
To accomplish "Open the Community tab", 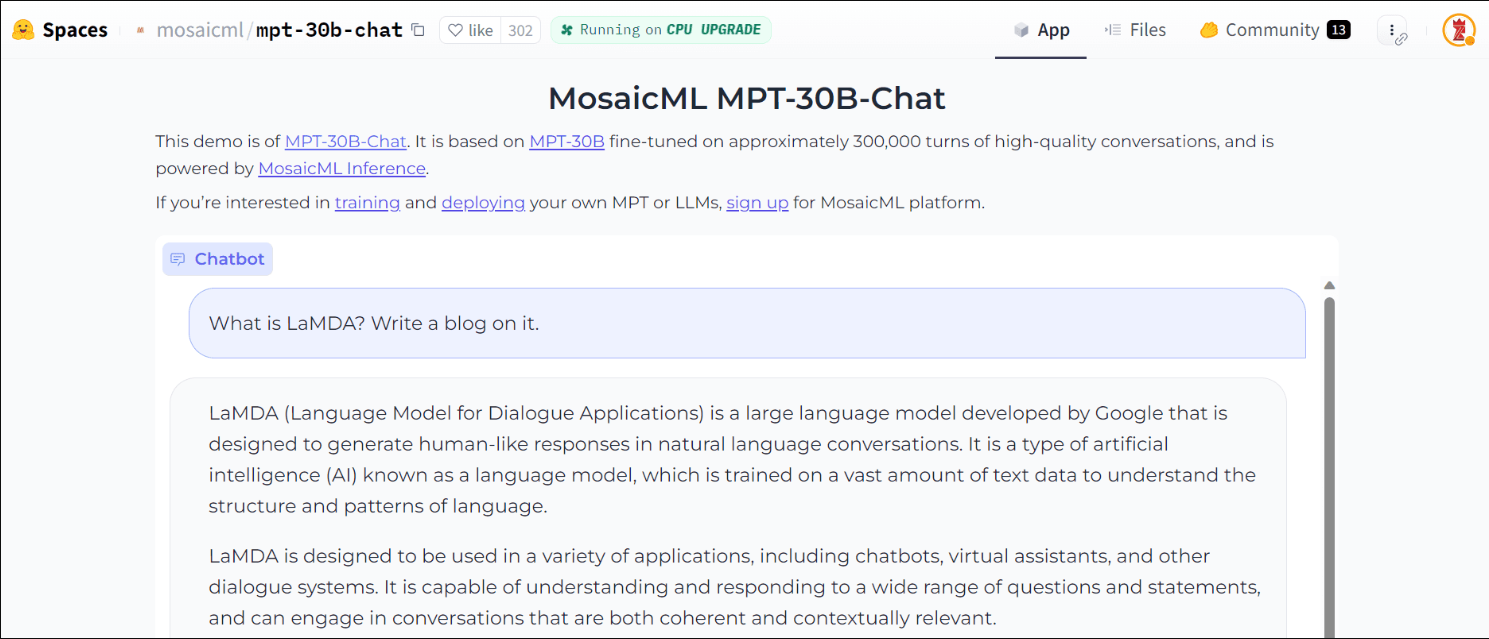I will (x=1275, y=30).
